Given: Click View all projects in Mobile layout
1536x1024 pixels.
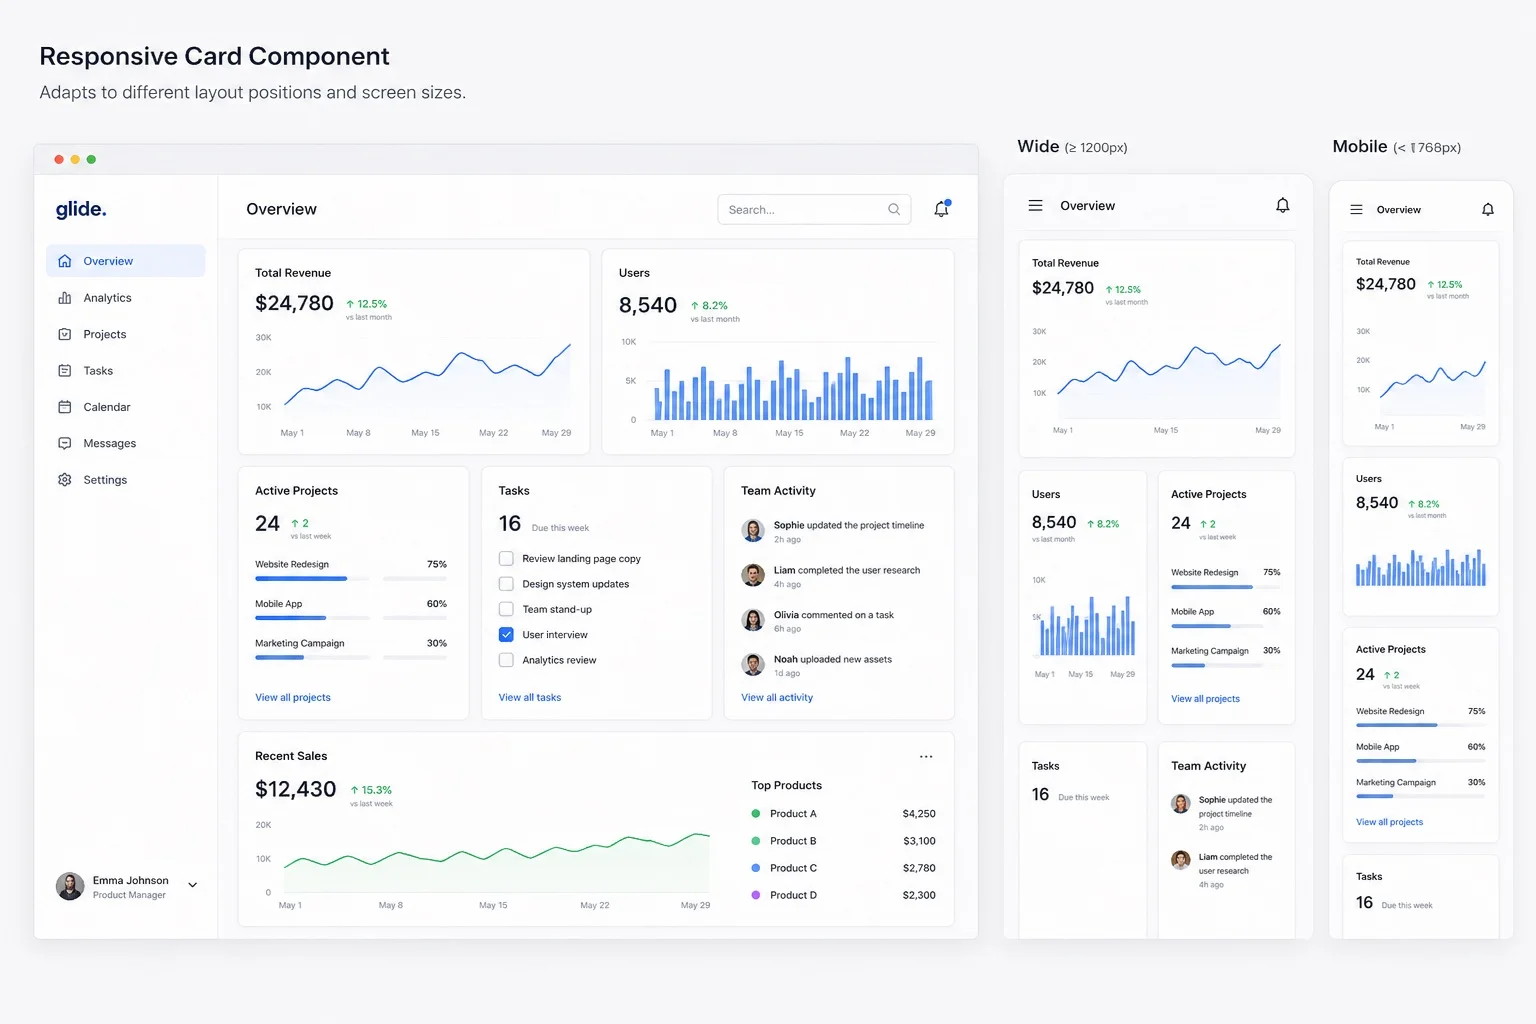Looking at the screenshot, I should (x=1389, y=822).
